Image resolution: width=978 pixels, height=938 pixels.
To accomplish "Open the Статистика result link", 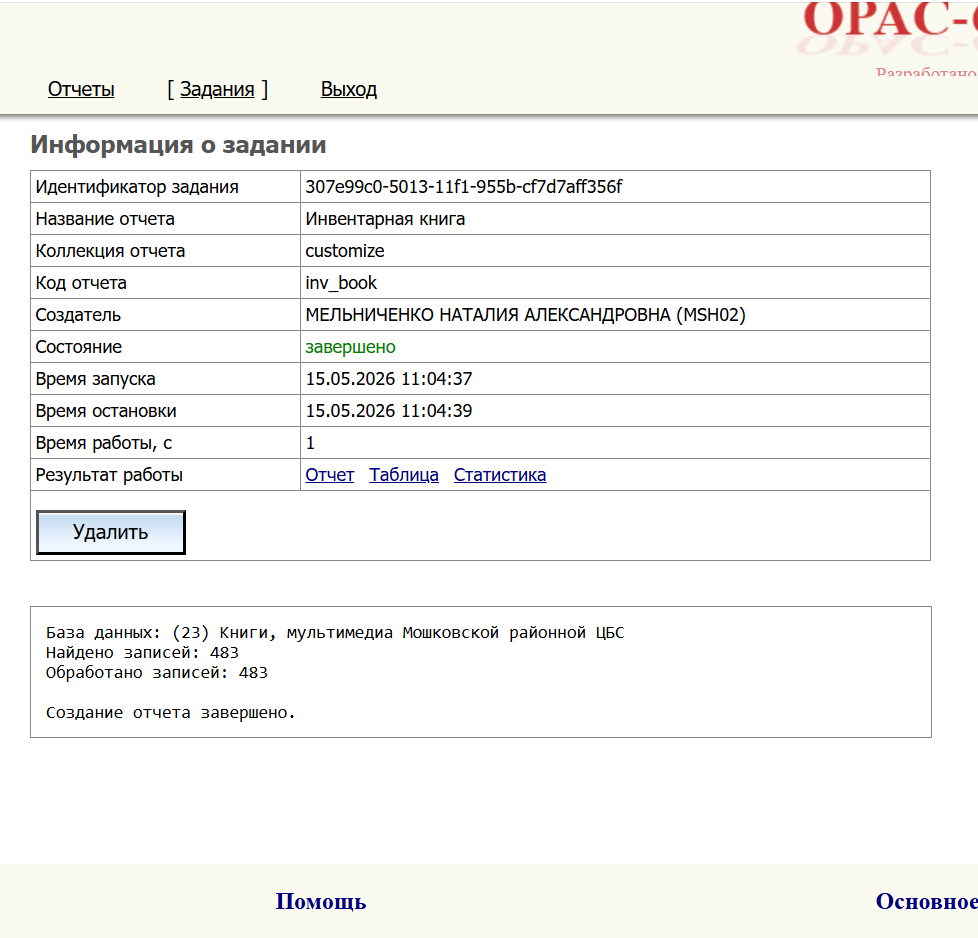I will tap(500, 475).
